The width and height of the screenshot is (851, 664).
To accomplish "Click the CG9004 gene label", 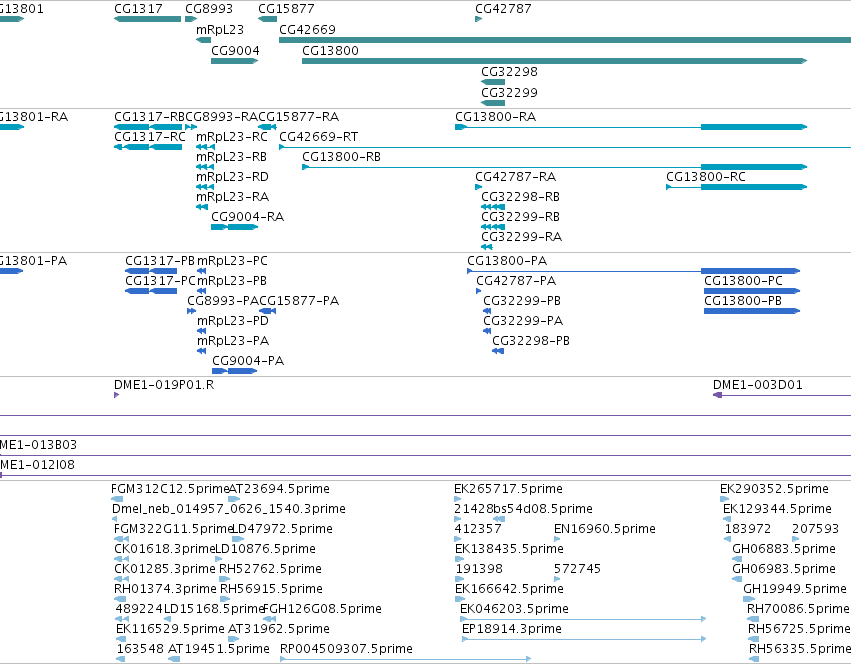I will [235, 50].
